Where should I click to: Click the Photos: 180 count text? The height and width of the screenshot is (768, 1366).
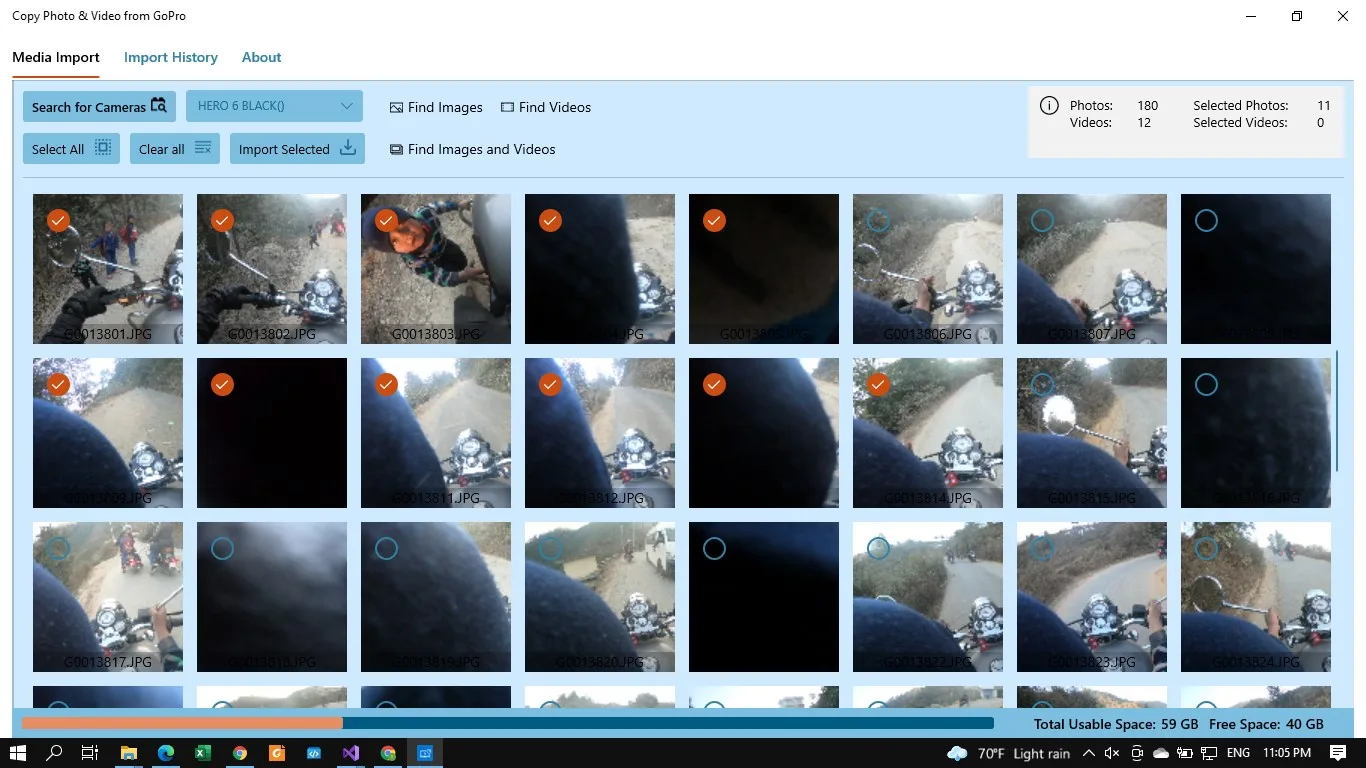point(1114,105)
